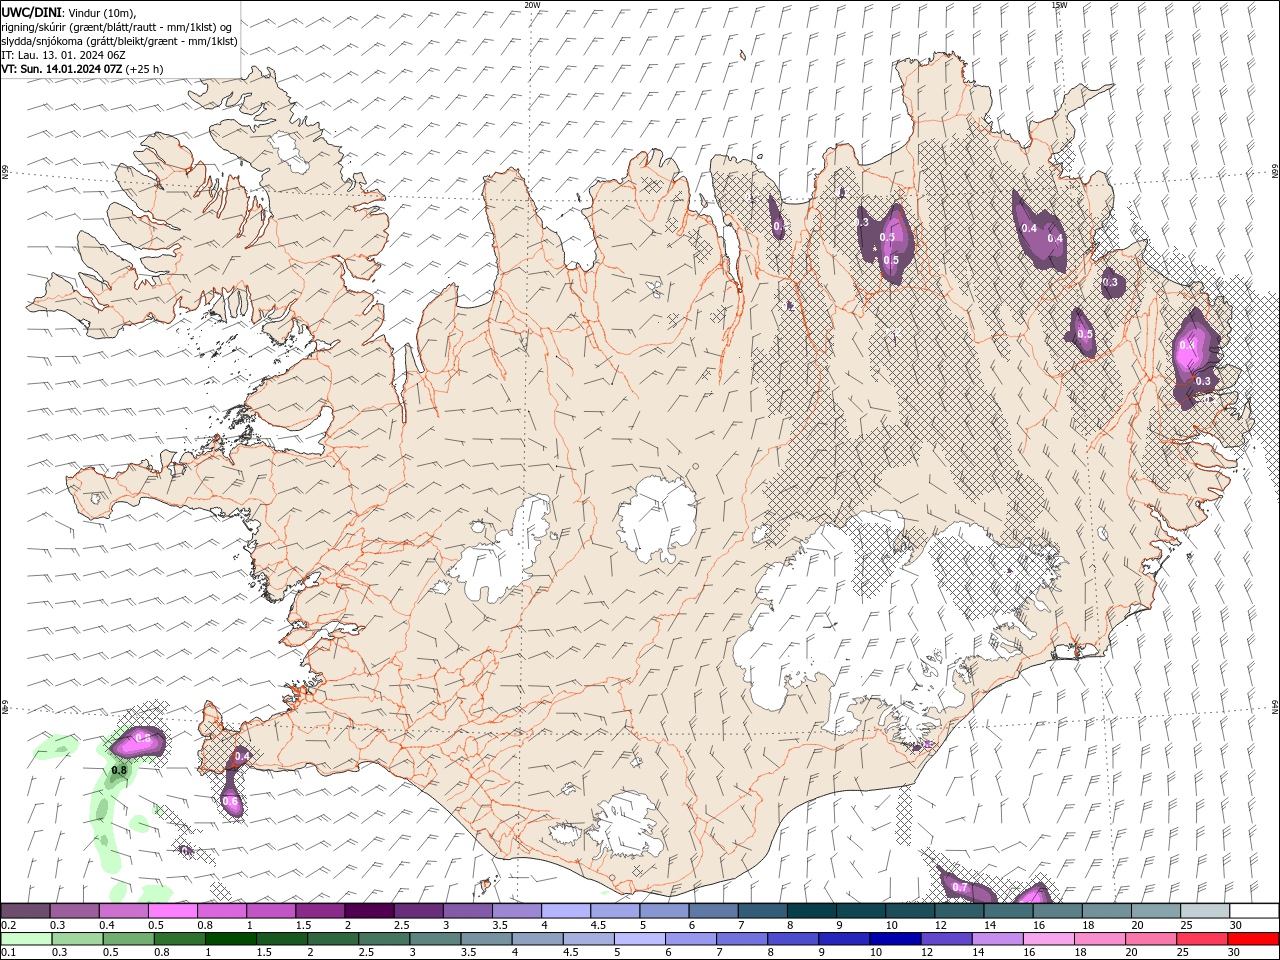Click the 'rigning/skúrir' legend description line
This screenshot has width=1280, height=960.
point(117,27)
